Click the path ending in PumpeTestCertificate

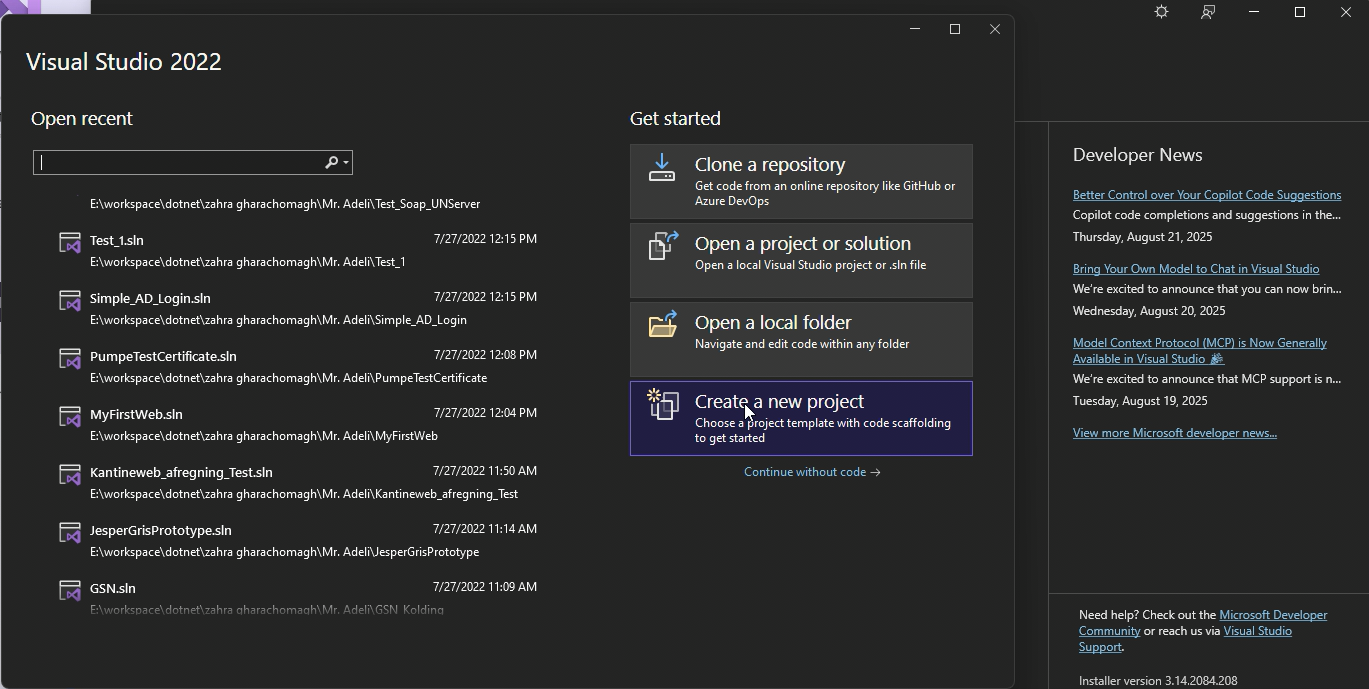pos(289,378)
